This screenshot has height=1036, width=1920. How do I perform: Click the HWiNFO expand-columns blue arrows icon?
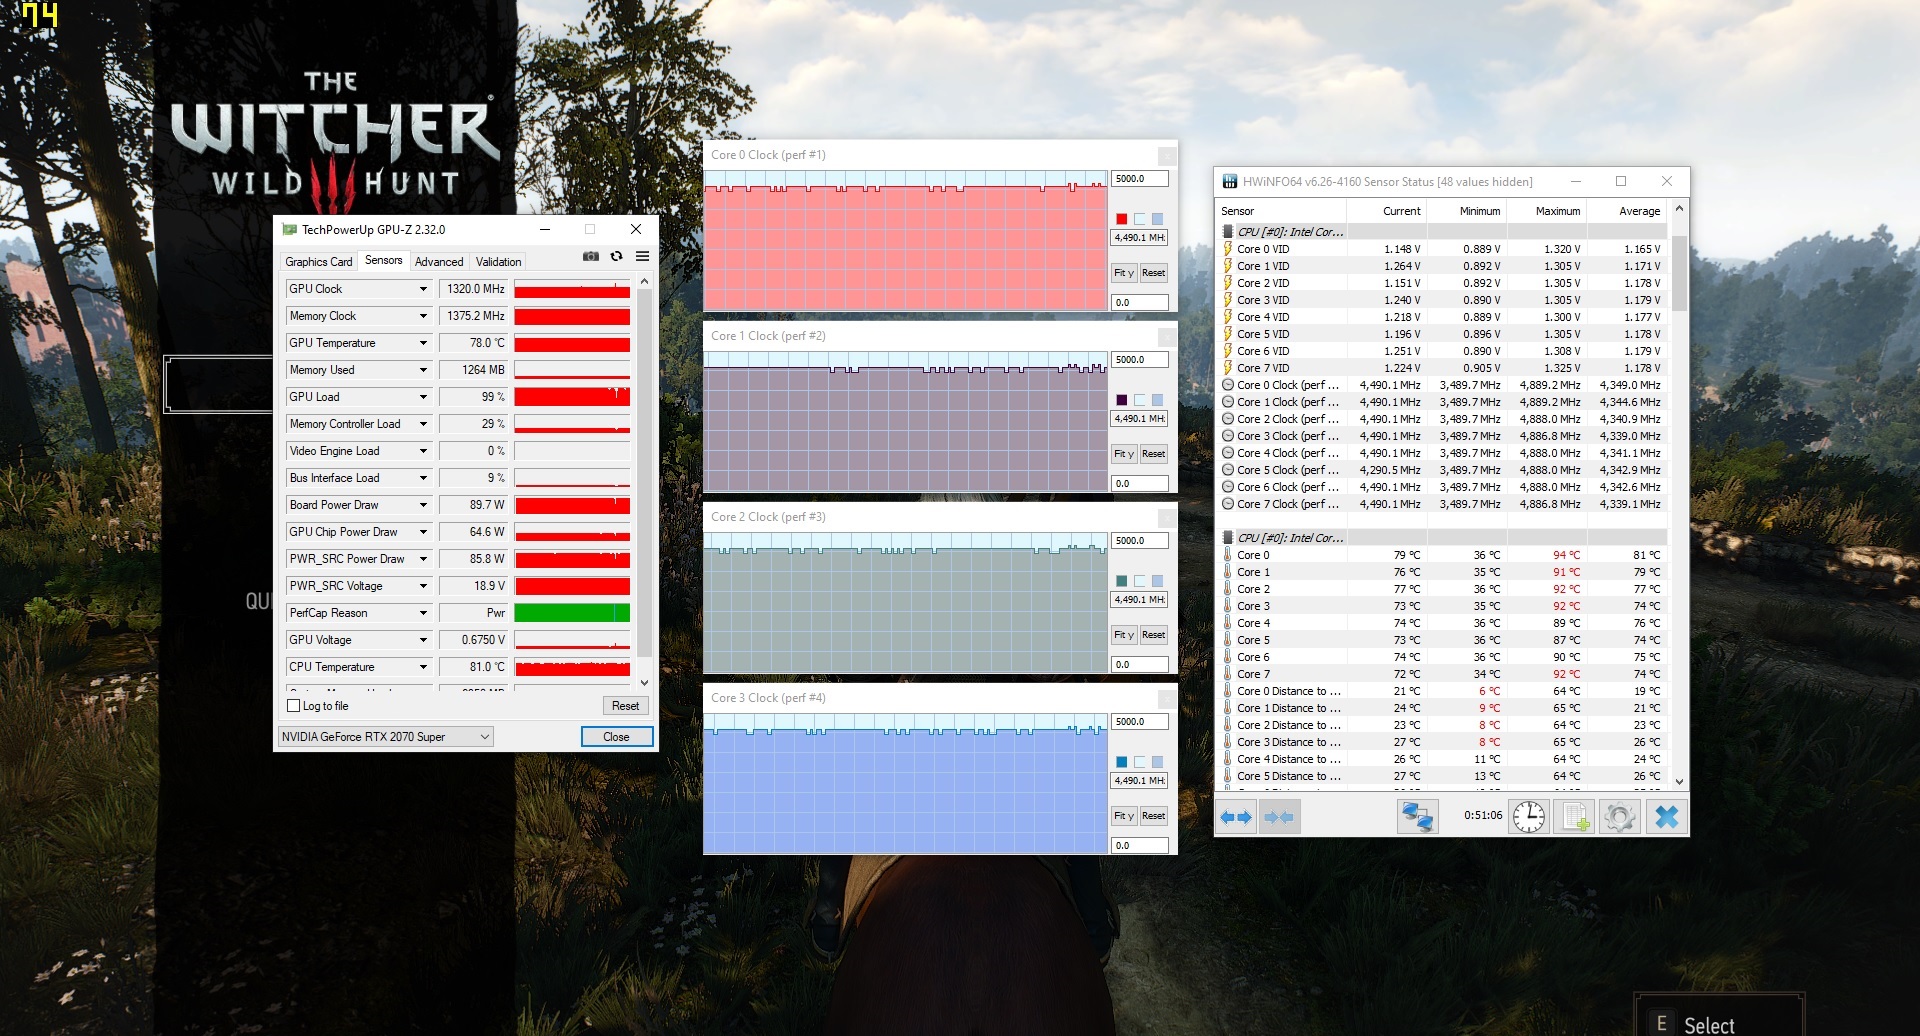coord(1236,817)
